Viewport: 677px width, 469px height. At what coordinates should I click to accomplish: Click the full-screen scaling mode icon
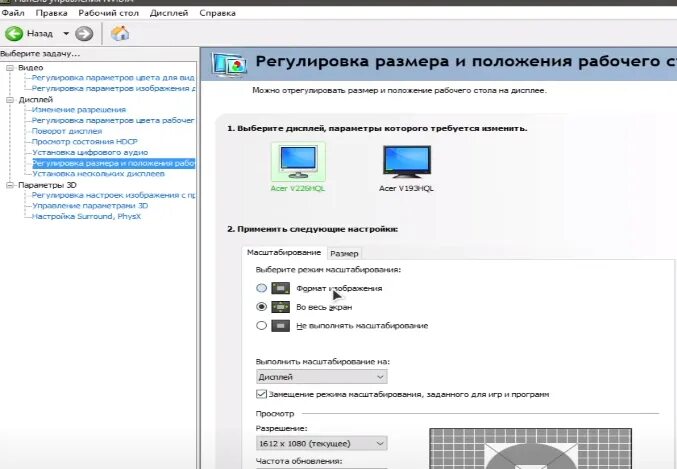pyautogui.click(x=280, y=307)
